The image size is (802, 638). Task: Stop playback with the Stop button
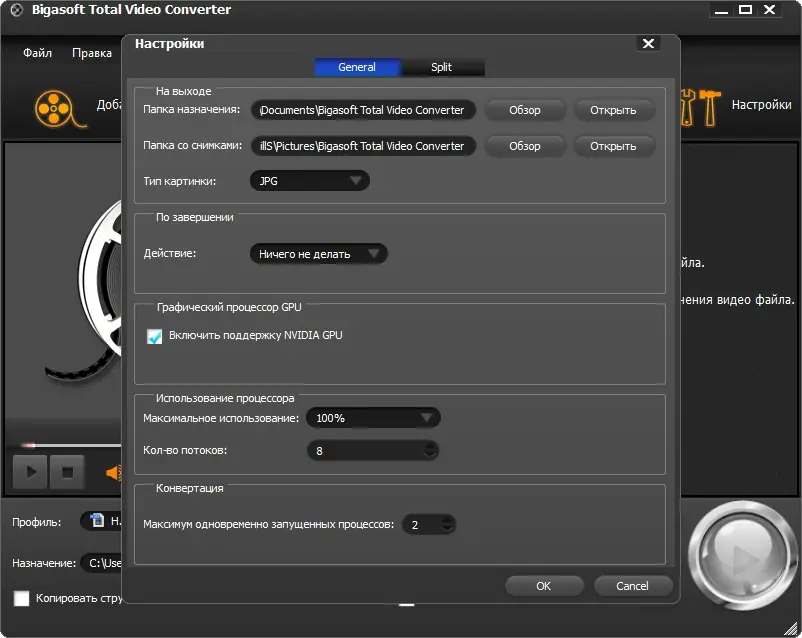66,472
